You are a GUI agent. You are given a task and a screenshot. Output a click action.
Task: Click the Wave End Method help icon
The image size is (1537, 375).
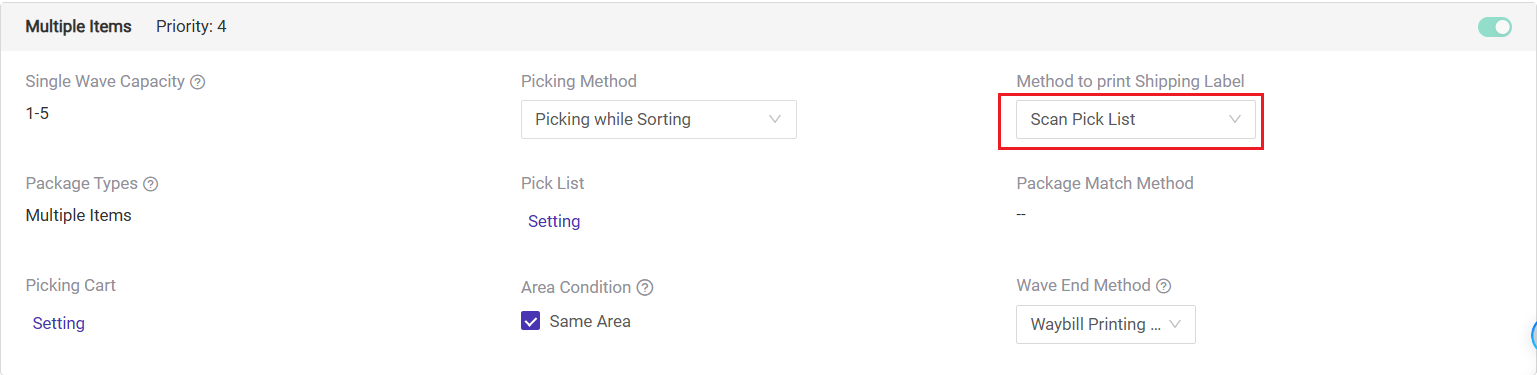[1163, 286]
